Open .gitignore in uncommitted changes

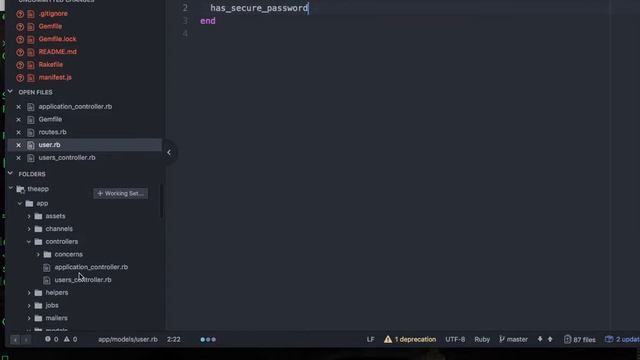[x=53, y=13]
